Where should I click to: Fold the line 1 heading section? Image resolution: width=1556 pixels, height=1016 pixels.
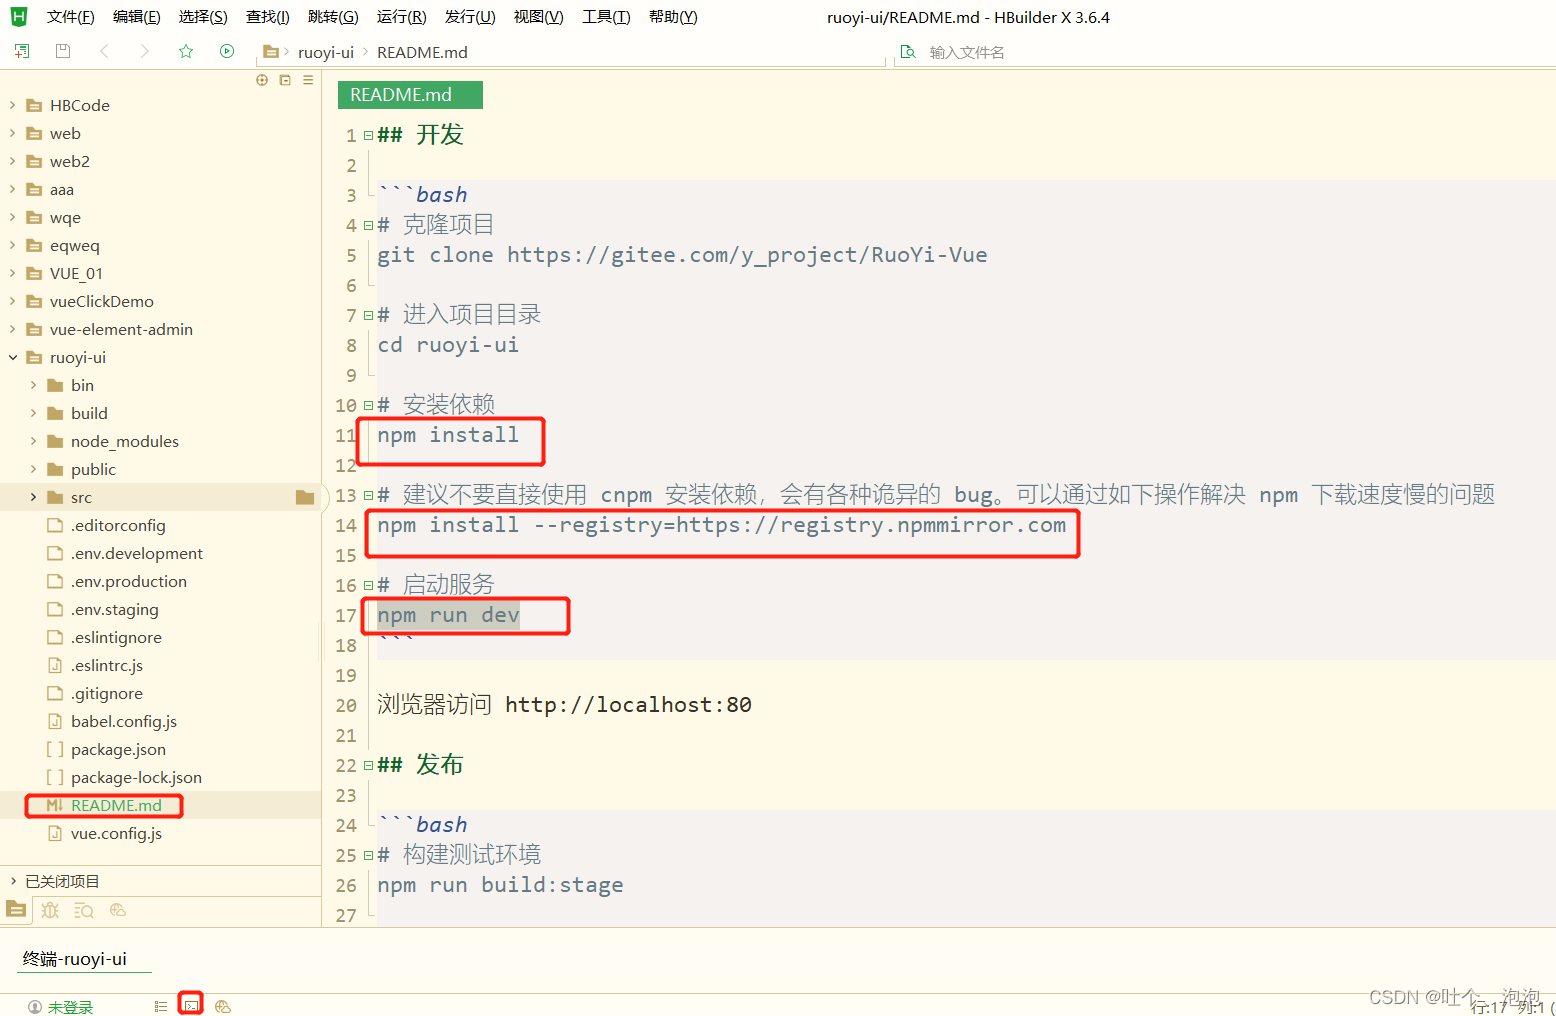[369, 135]
